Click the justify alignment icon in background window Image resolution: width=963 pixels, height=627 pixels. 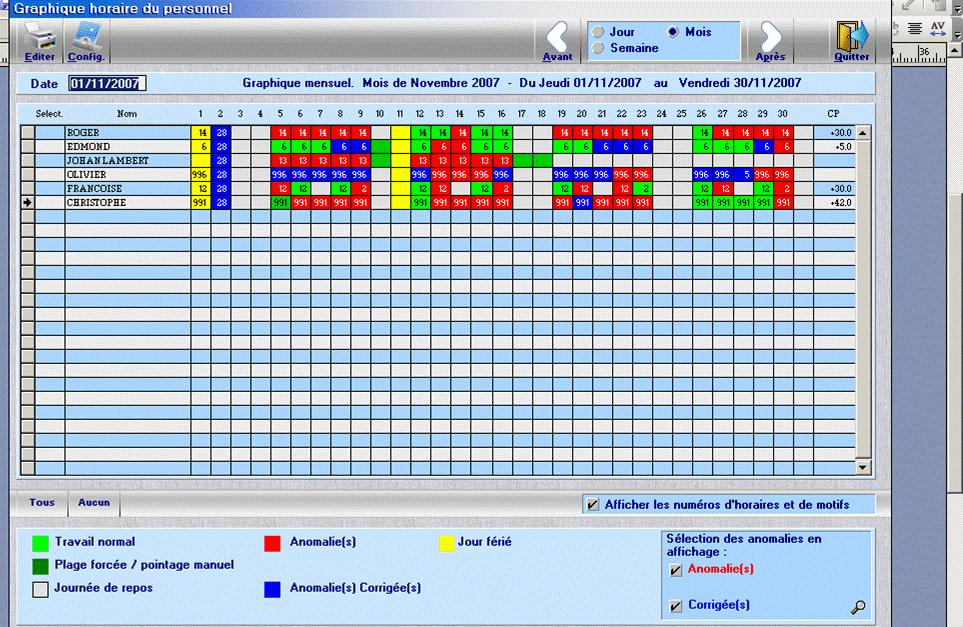tap(915, 28)
